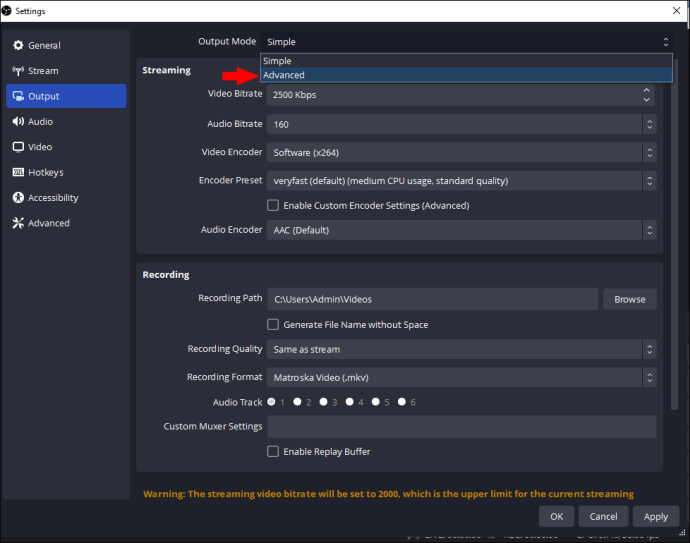Viewport: 690px width, 543px height.
Task: Select Audio Track 3
Action: point(323,402)
